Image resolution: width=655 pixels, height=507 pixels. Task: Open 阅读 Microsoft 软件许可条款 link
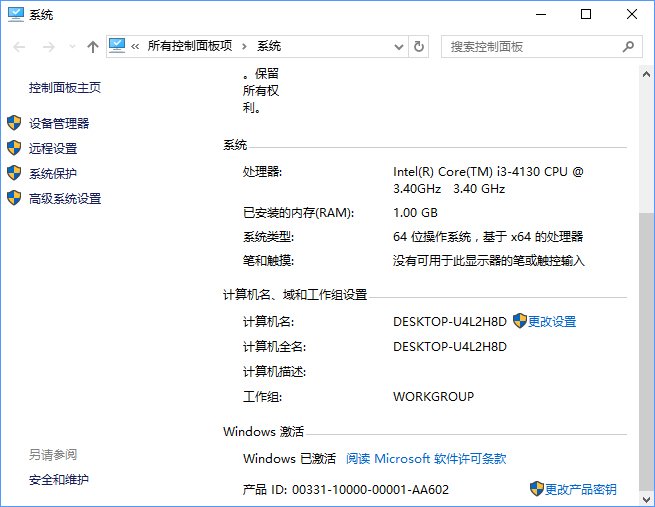coord(426,458)
